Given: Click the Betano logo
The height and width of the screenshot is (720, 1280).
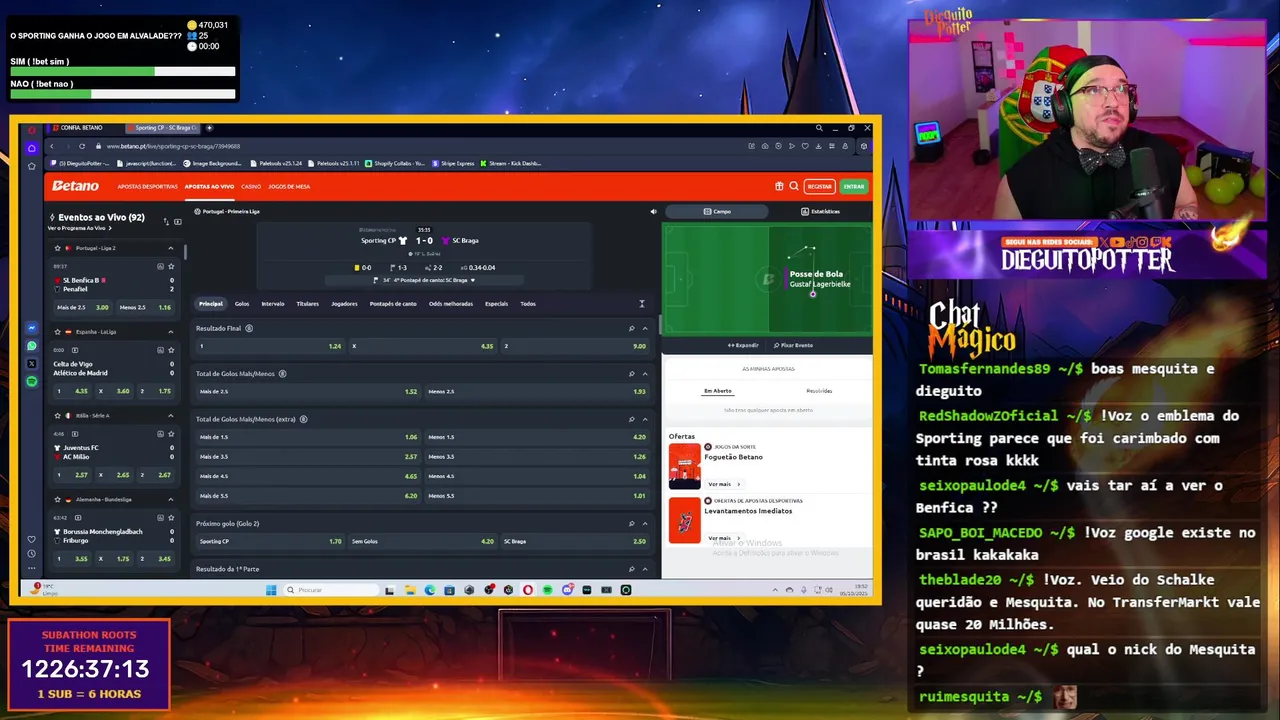Looking at the screenshot, I should [76, 186].
